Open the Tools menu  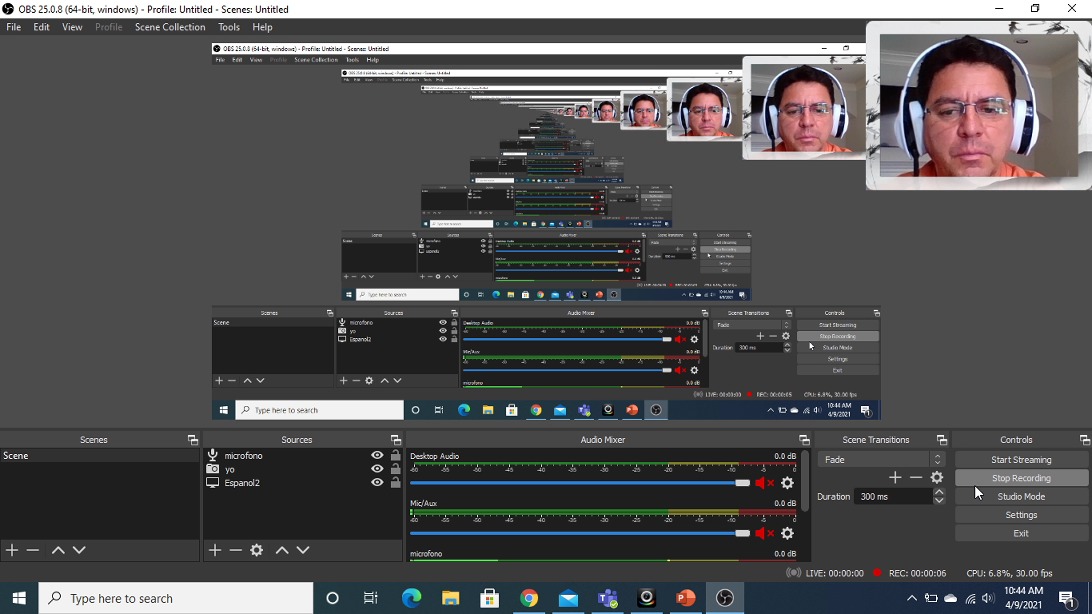coord(228,27)
